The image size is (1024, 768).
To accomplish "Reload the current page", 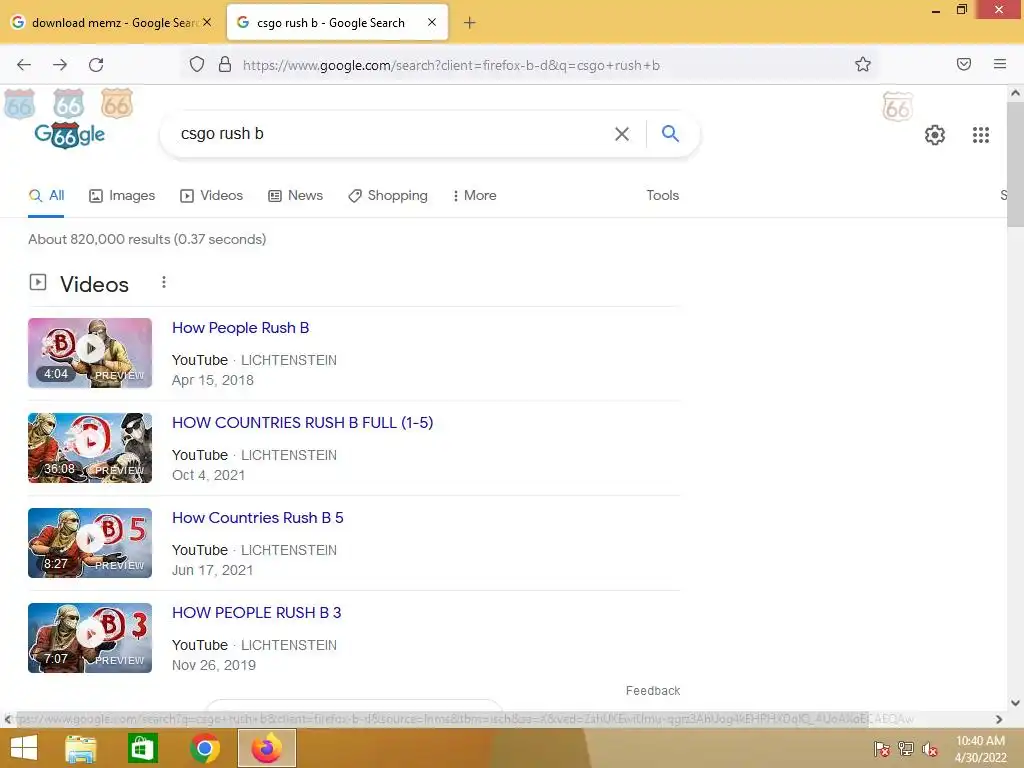I will pos(96,65).
